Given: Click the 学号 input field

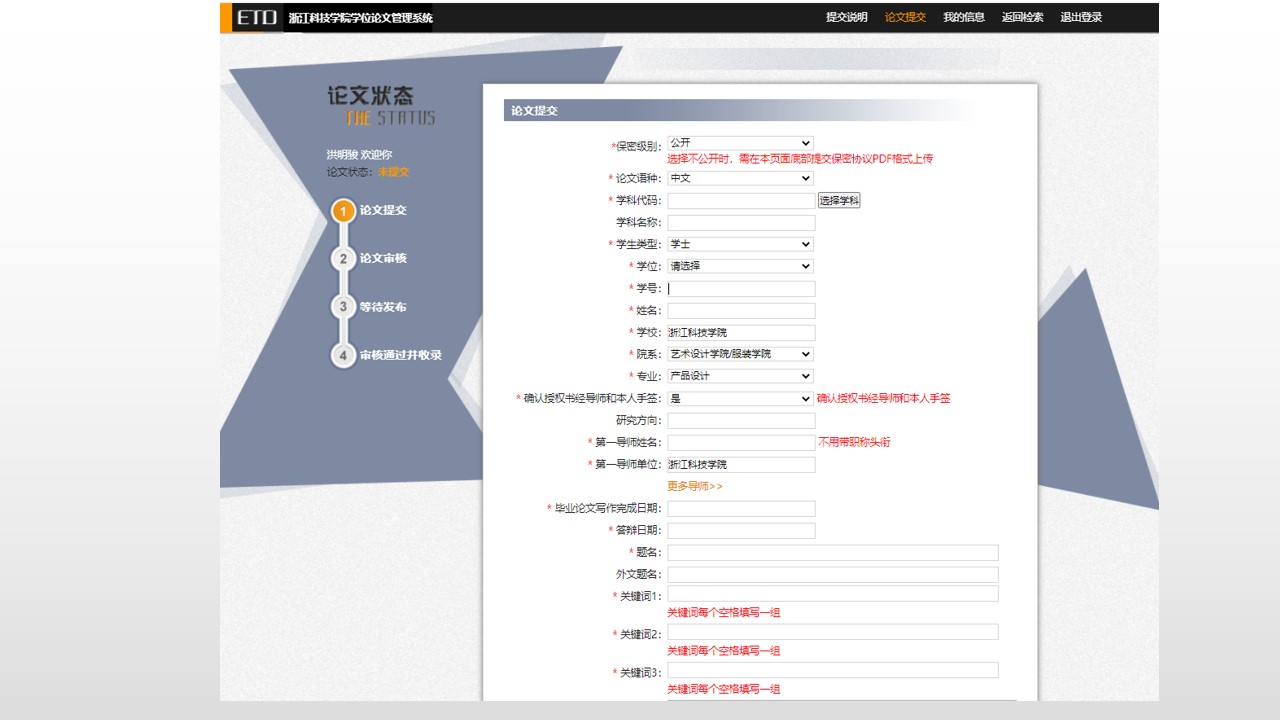Looking at the screenshot, I should [741, 289].
